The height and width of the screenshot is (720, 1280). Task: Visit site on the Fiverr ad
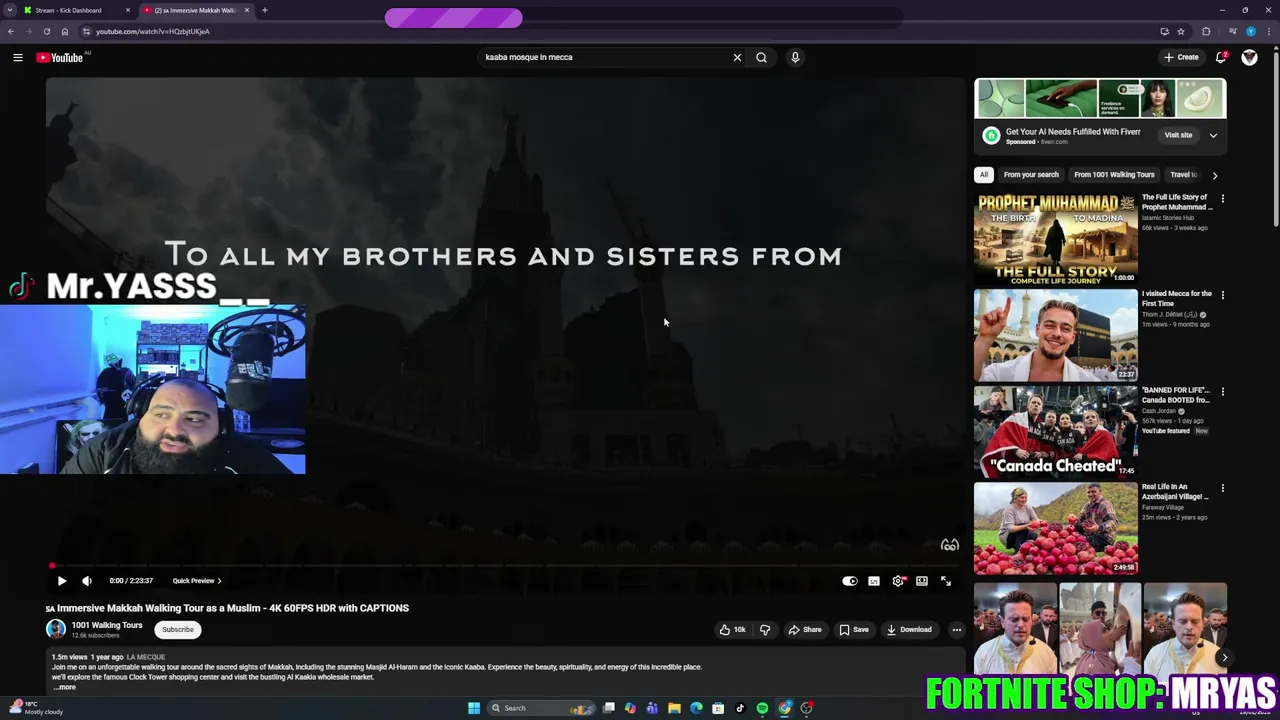point(1178,135)
